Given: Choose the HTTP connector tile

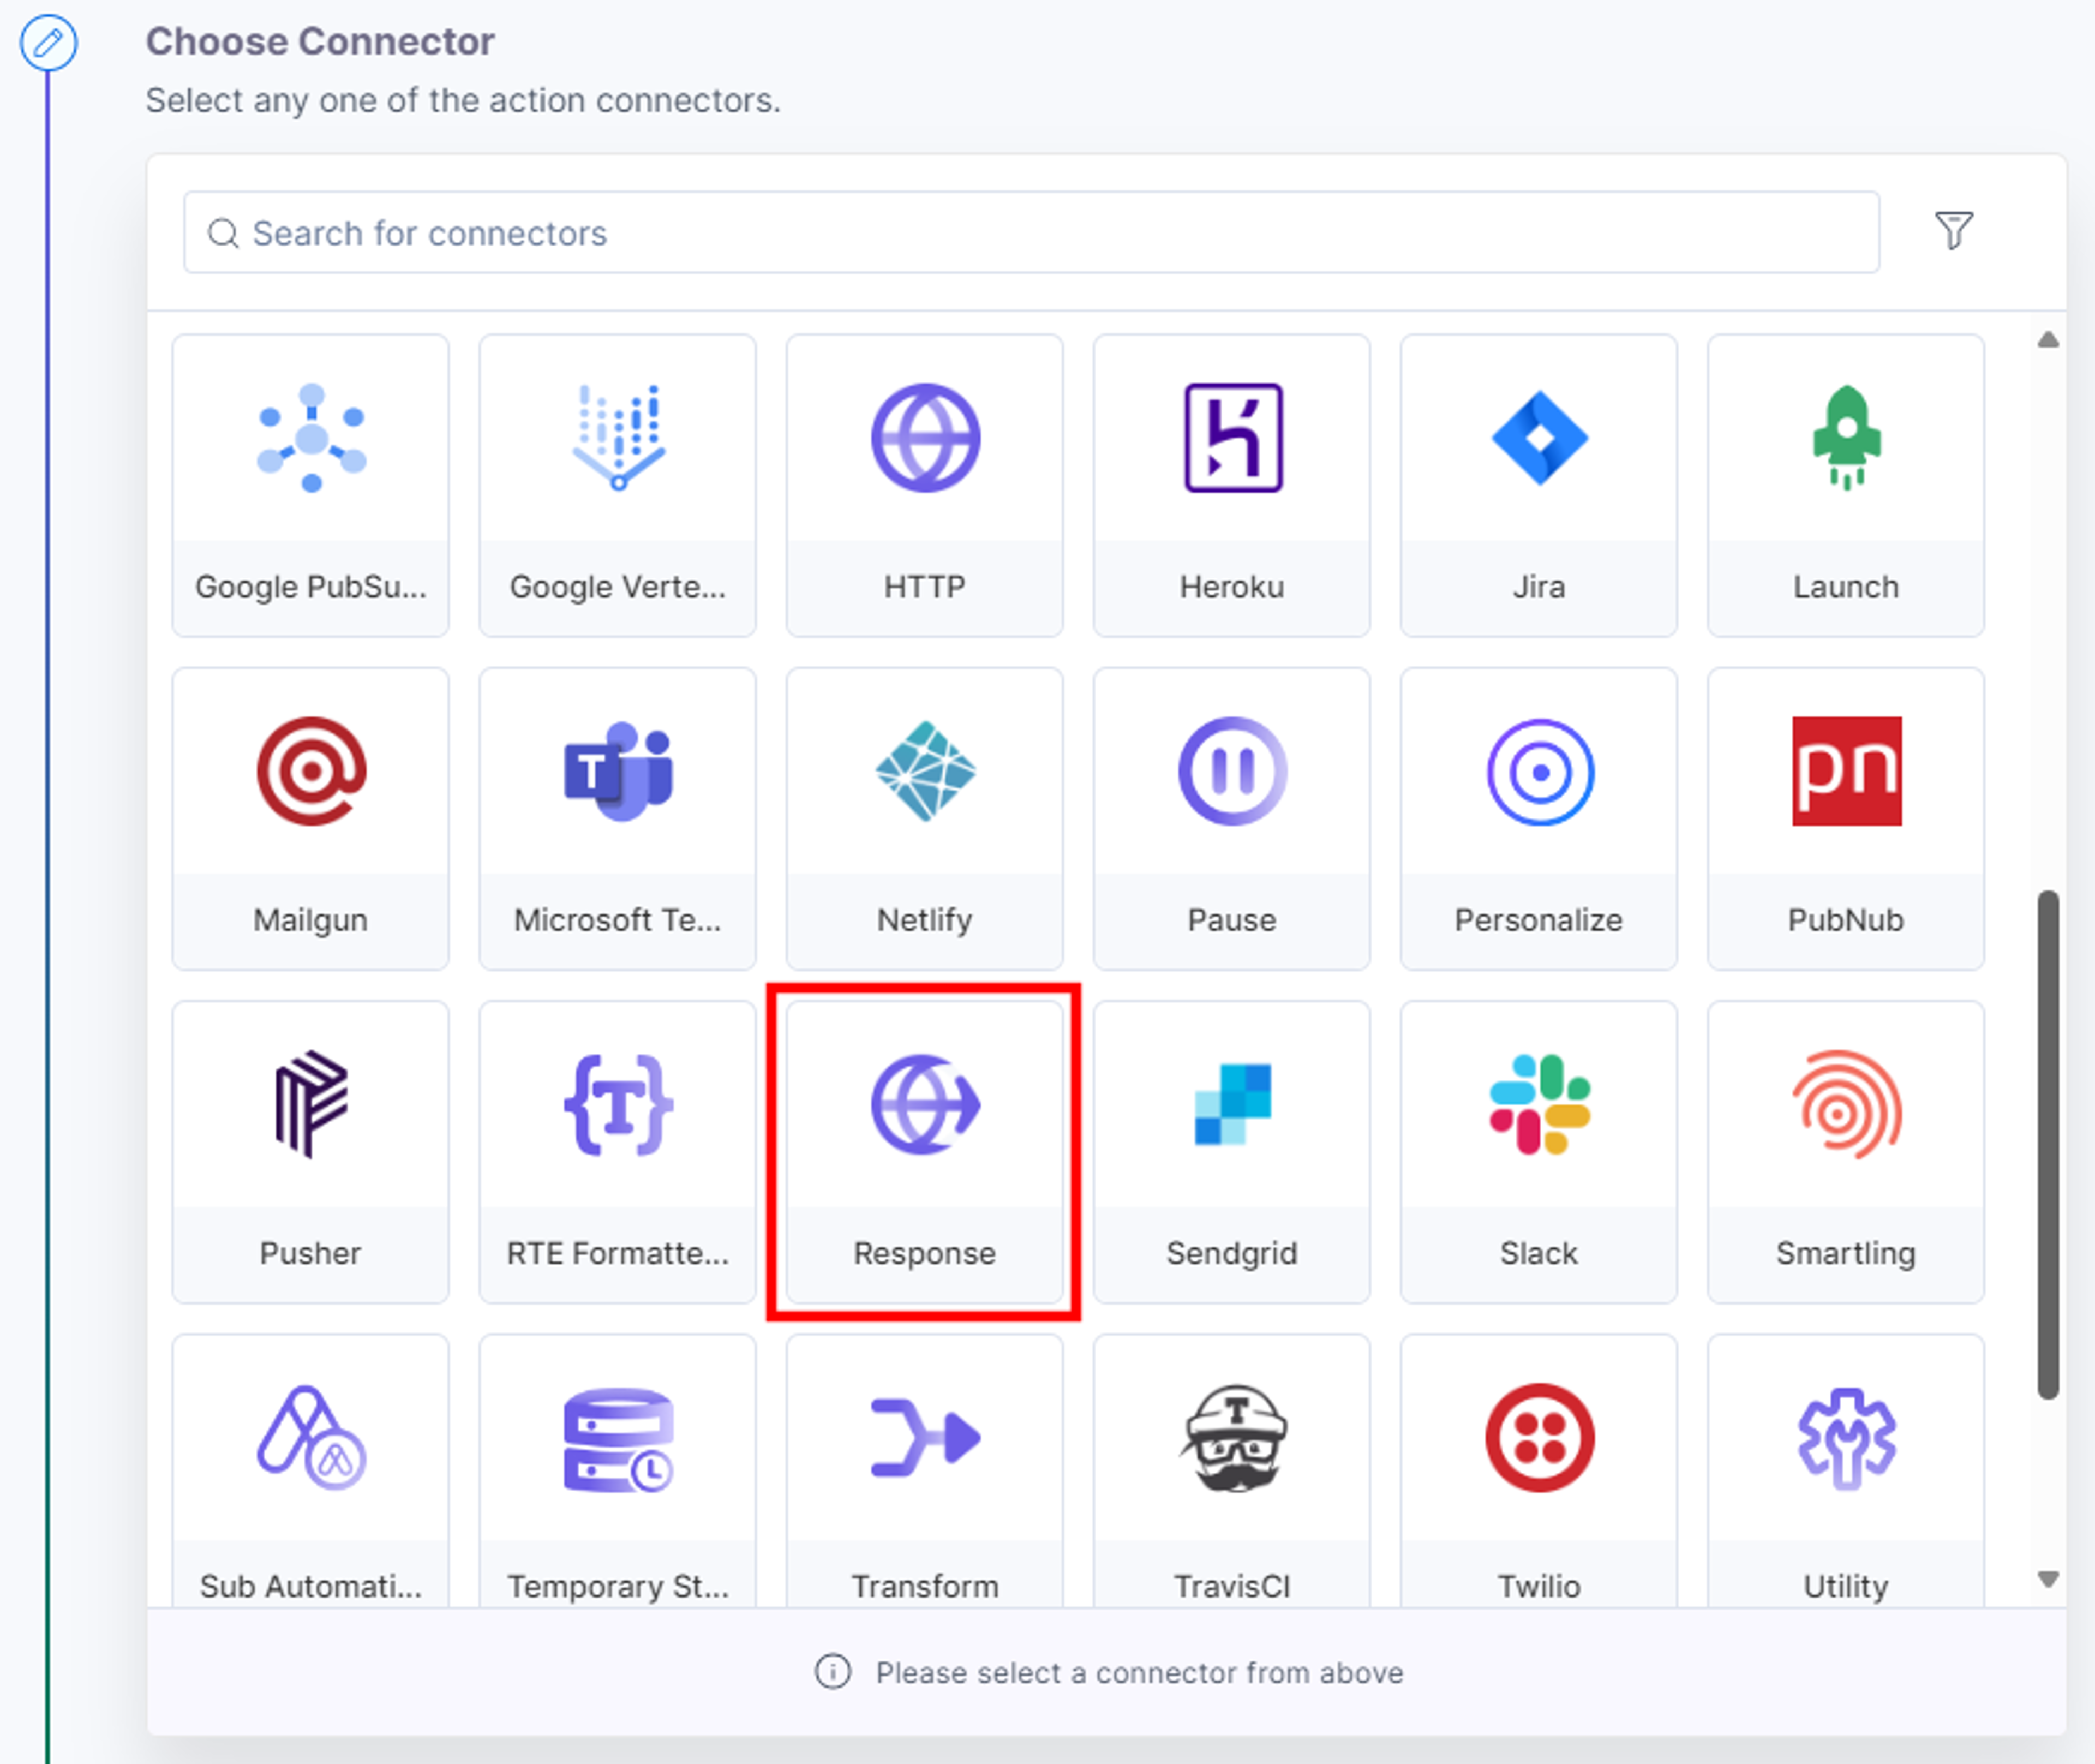Looking at the screenshot, I should coord(924,485).
